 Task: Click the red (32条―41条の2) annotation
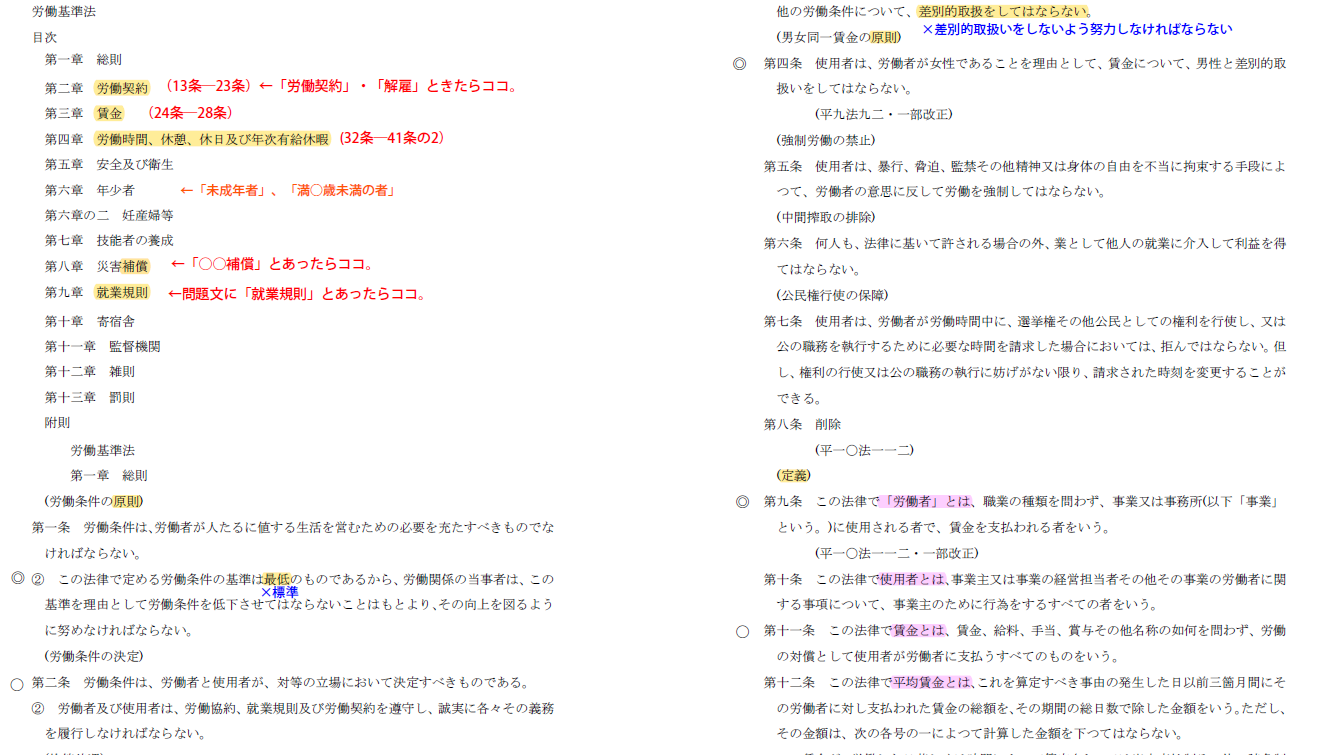click(x=391, y=138)
